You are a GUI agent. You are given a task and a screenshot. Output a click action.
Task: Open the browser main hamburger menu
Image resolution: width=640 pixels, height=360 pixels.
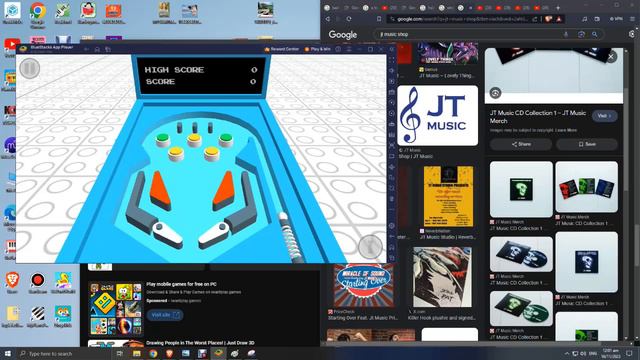point(632,19)
